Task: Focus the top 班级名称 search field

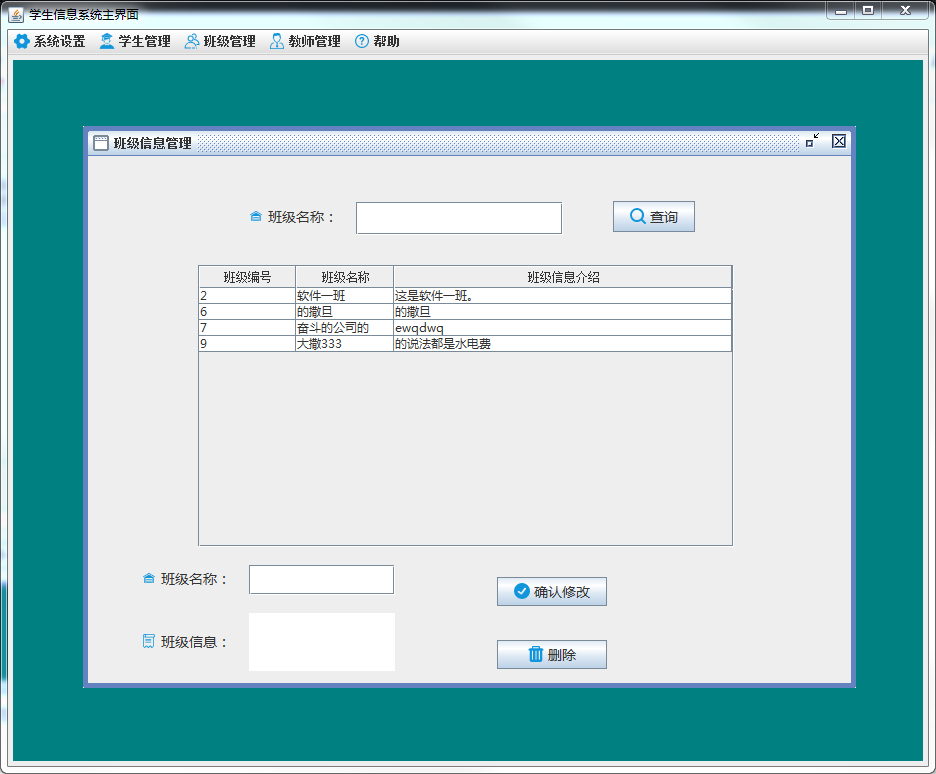Action: click(458, 218)
